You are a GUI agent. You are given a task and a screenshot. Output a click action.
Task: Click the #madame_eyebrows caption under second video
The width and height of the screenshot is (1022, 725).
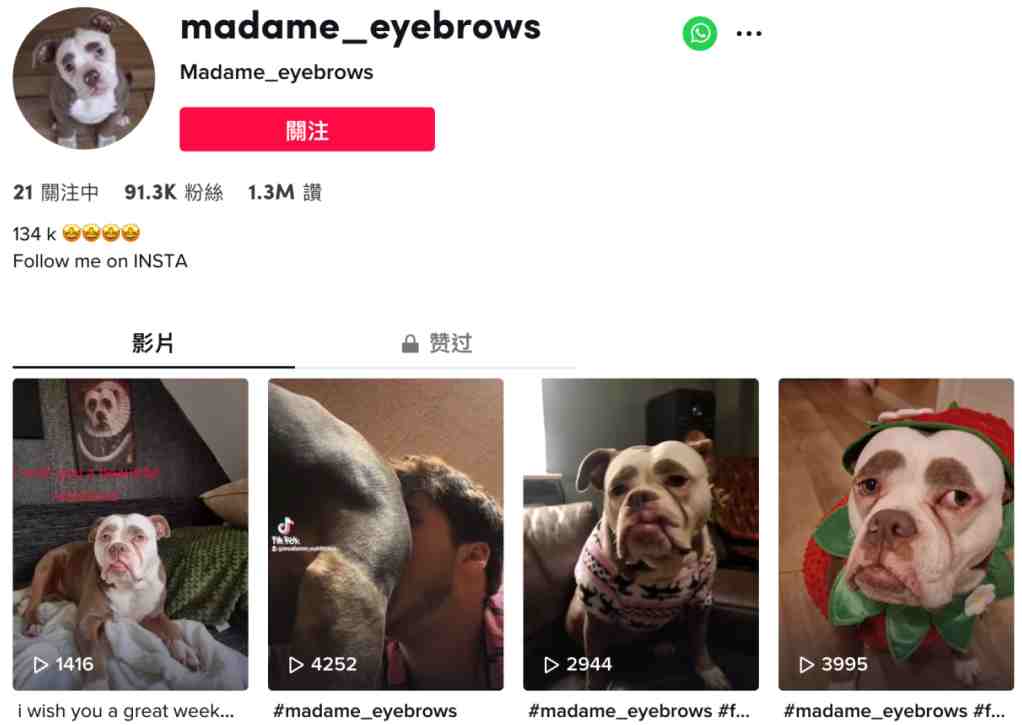[x=365, y=711]
